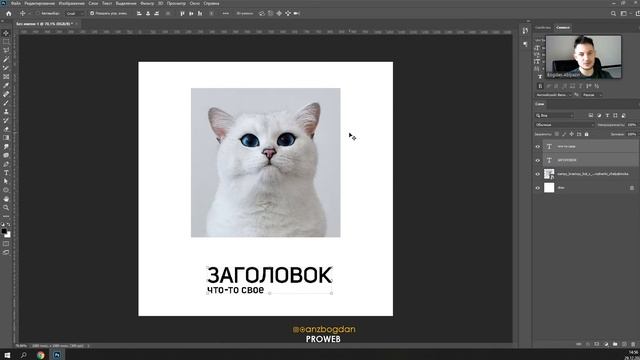Select the Eyedropper tool
This screenshot has height=360, width=640.
[x=6, y=85]
